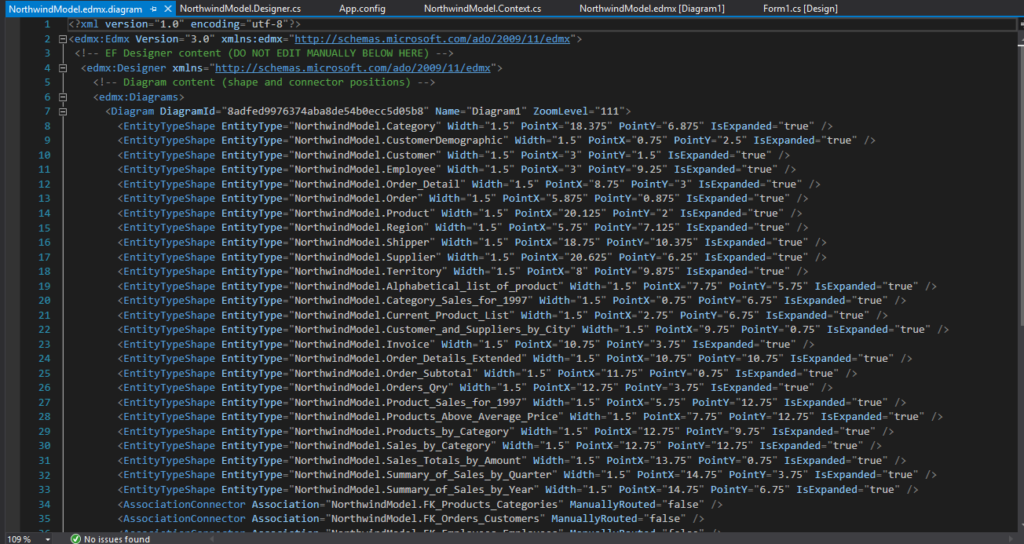Click NorthwindModel.Summary_of_Sales_by_Quarter text

click(423, 475)
